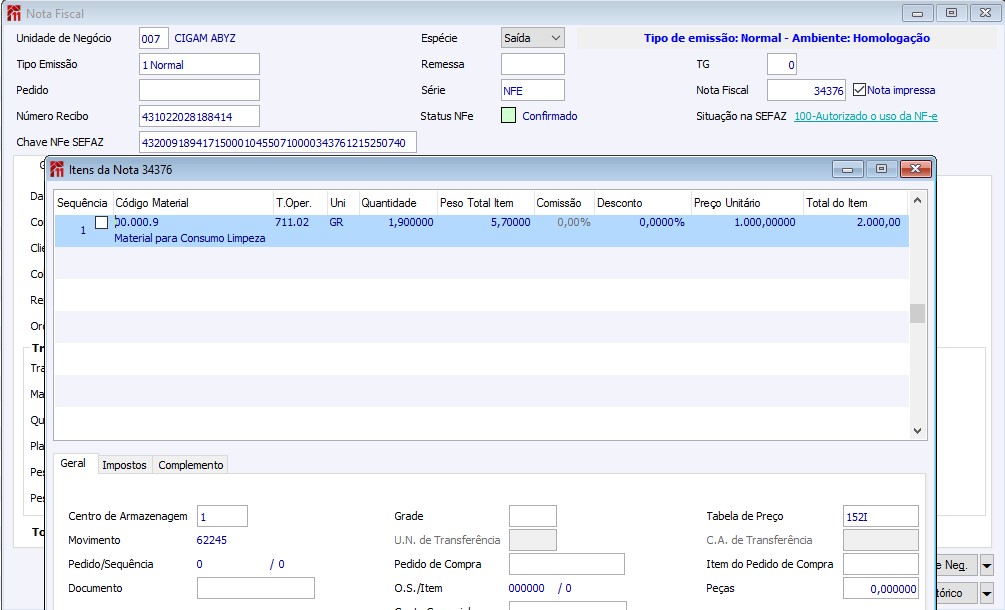Screen dimensions: 1005x610
Task: Click the Item do Pedido de Compra field
Action: [881, 565]
